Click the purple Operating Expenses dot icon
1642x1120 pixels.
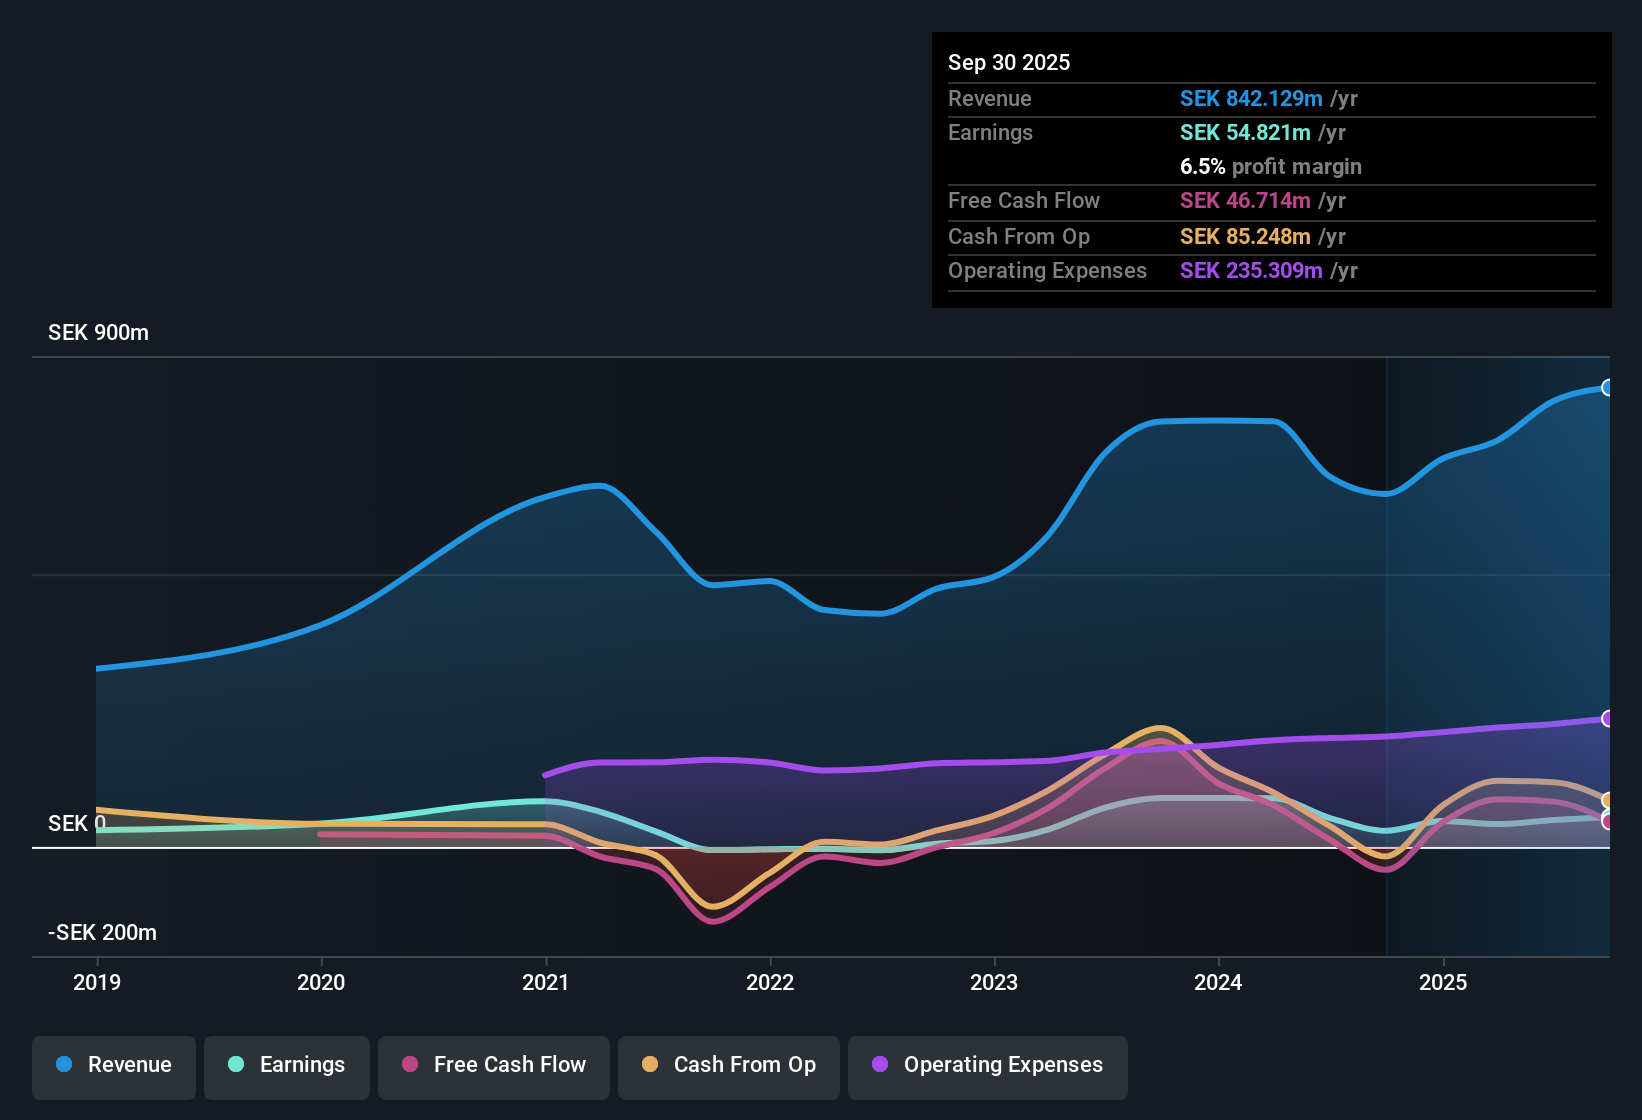[877, 1065]
